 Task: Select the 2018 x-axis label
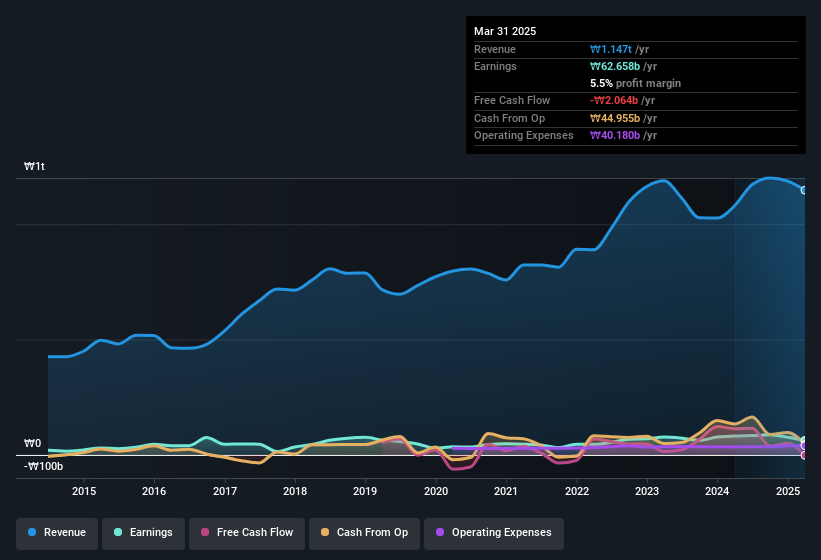tap(295, 491)
